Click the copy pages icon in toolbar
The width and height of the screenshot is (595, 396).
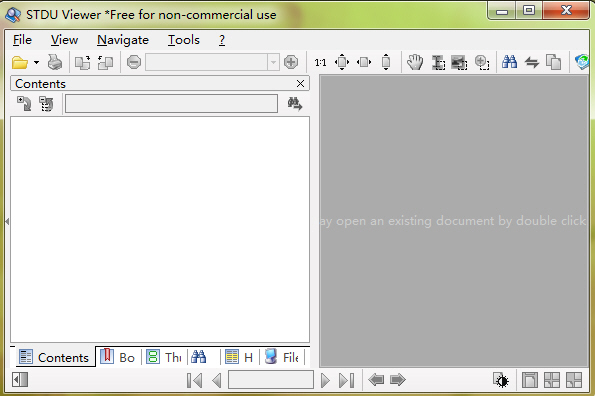[x=553, y=62]
